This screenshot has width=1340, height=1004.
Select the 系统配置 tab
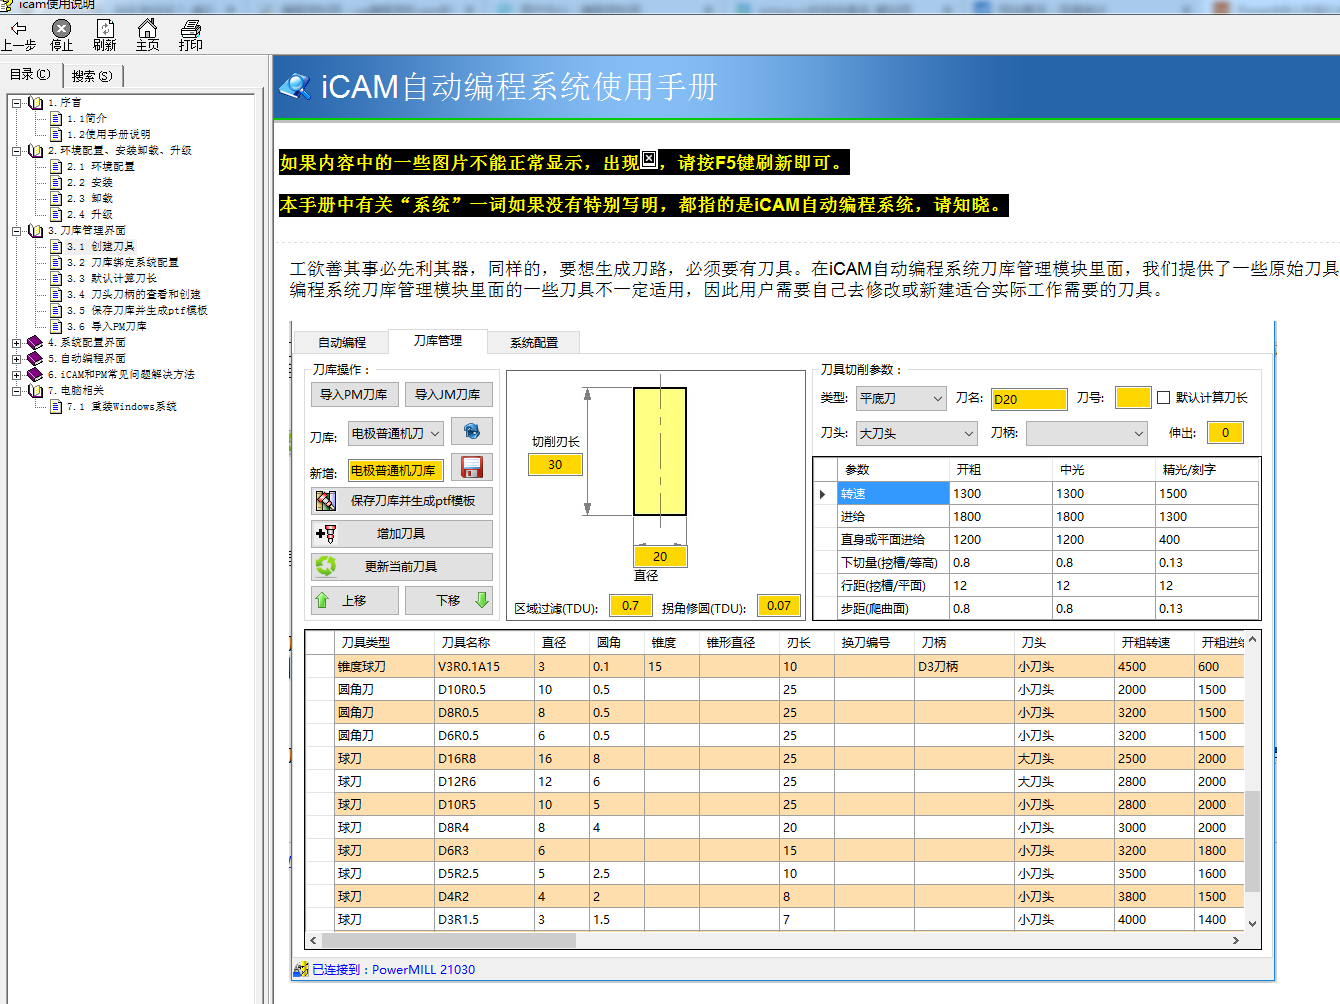[x=534, y=342]
